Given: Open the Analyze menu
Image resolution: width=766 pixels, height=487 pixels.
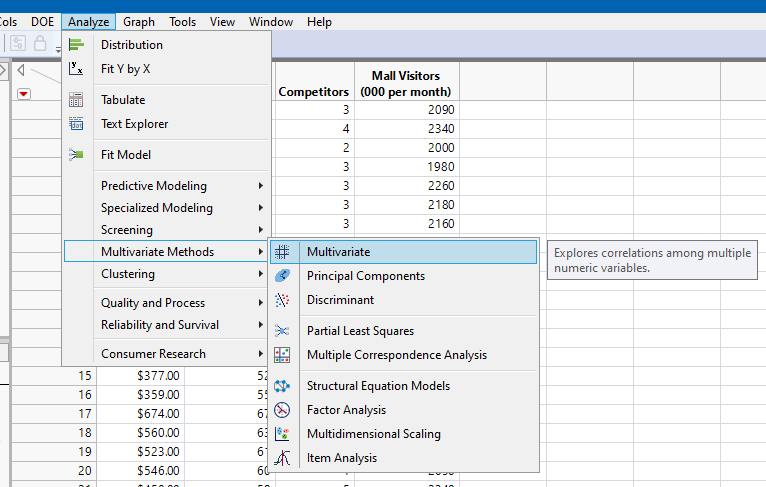Looking at the screenshot, I should pos(88,22).
